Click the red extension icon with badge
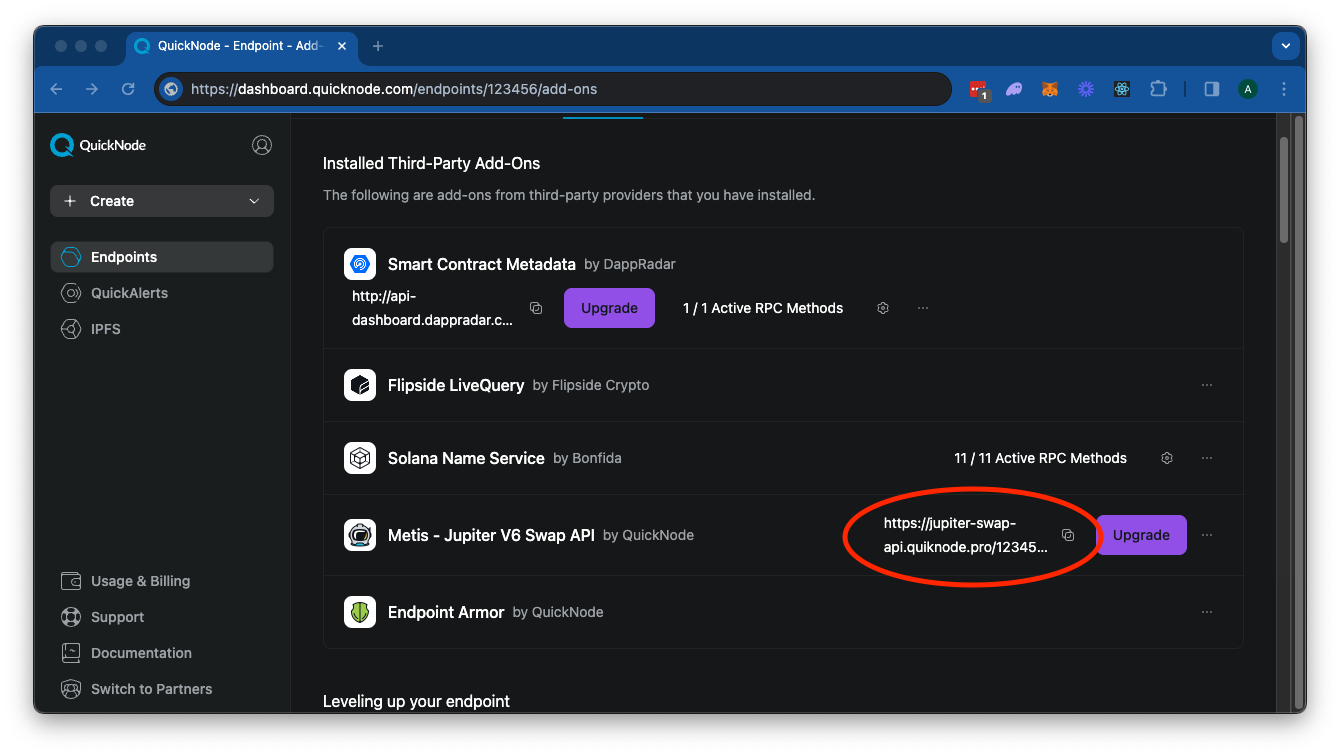The width and height of the screenshot is (1340, 755). (978, 90)
